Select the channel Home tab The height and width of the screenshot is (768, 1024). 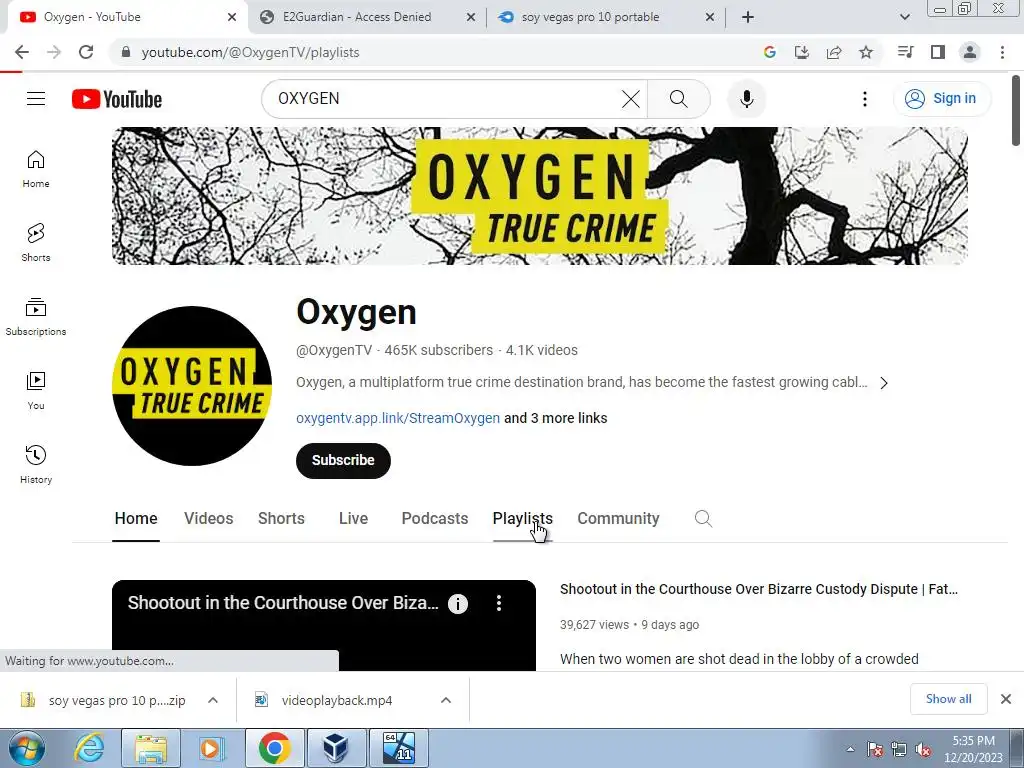136,519
